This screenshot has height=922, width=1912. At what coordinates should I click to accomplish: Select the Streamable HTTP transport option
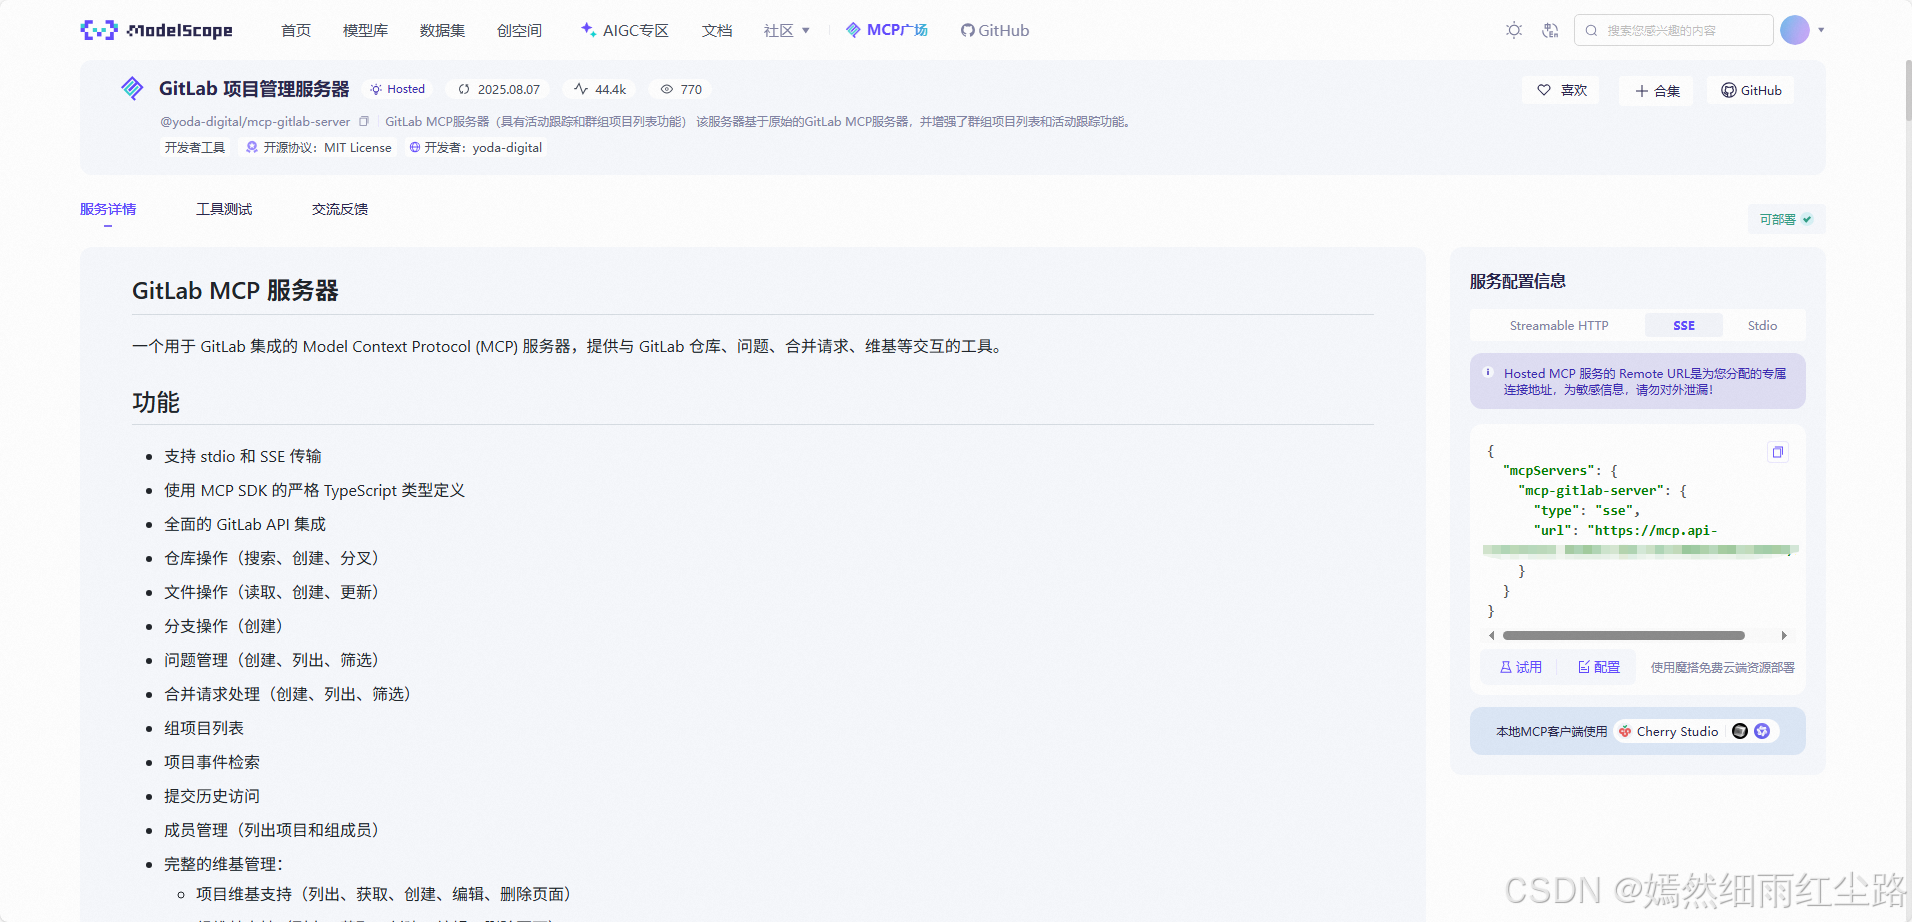tap(1559, 325)
